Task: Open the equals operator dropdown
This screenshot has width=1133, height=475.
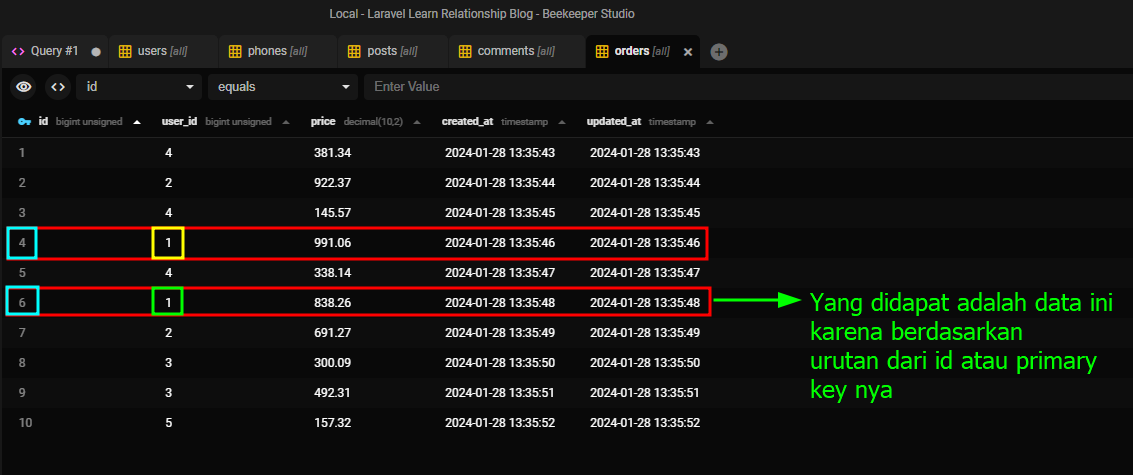Action: (282, 87)
